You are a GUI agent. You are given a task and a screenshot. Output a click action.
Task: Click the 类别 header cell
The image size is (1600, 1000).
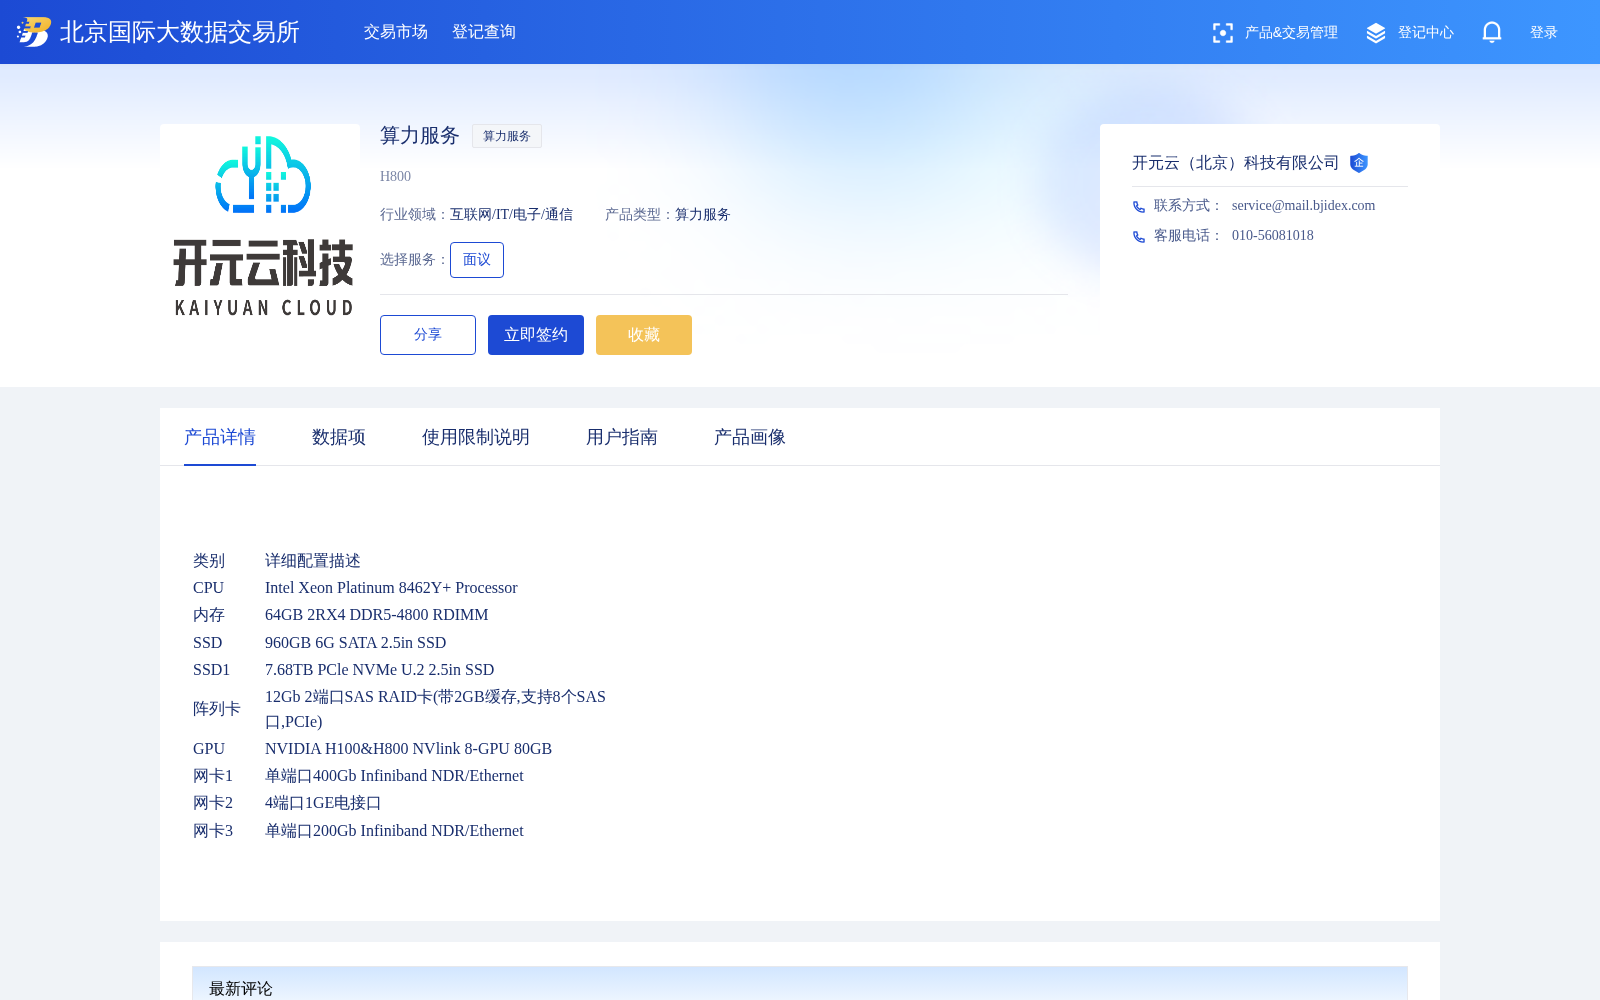click(x=209, y=561)
